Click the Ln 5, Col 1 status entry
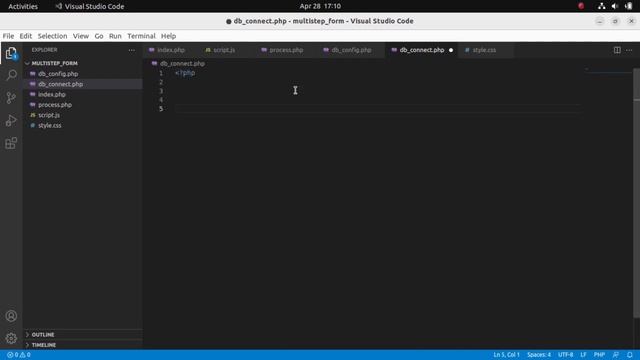This screenshot has width=640, height=360. click(506, 355)
